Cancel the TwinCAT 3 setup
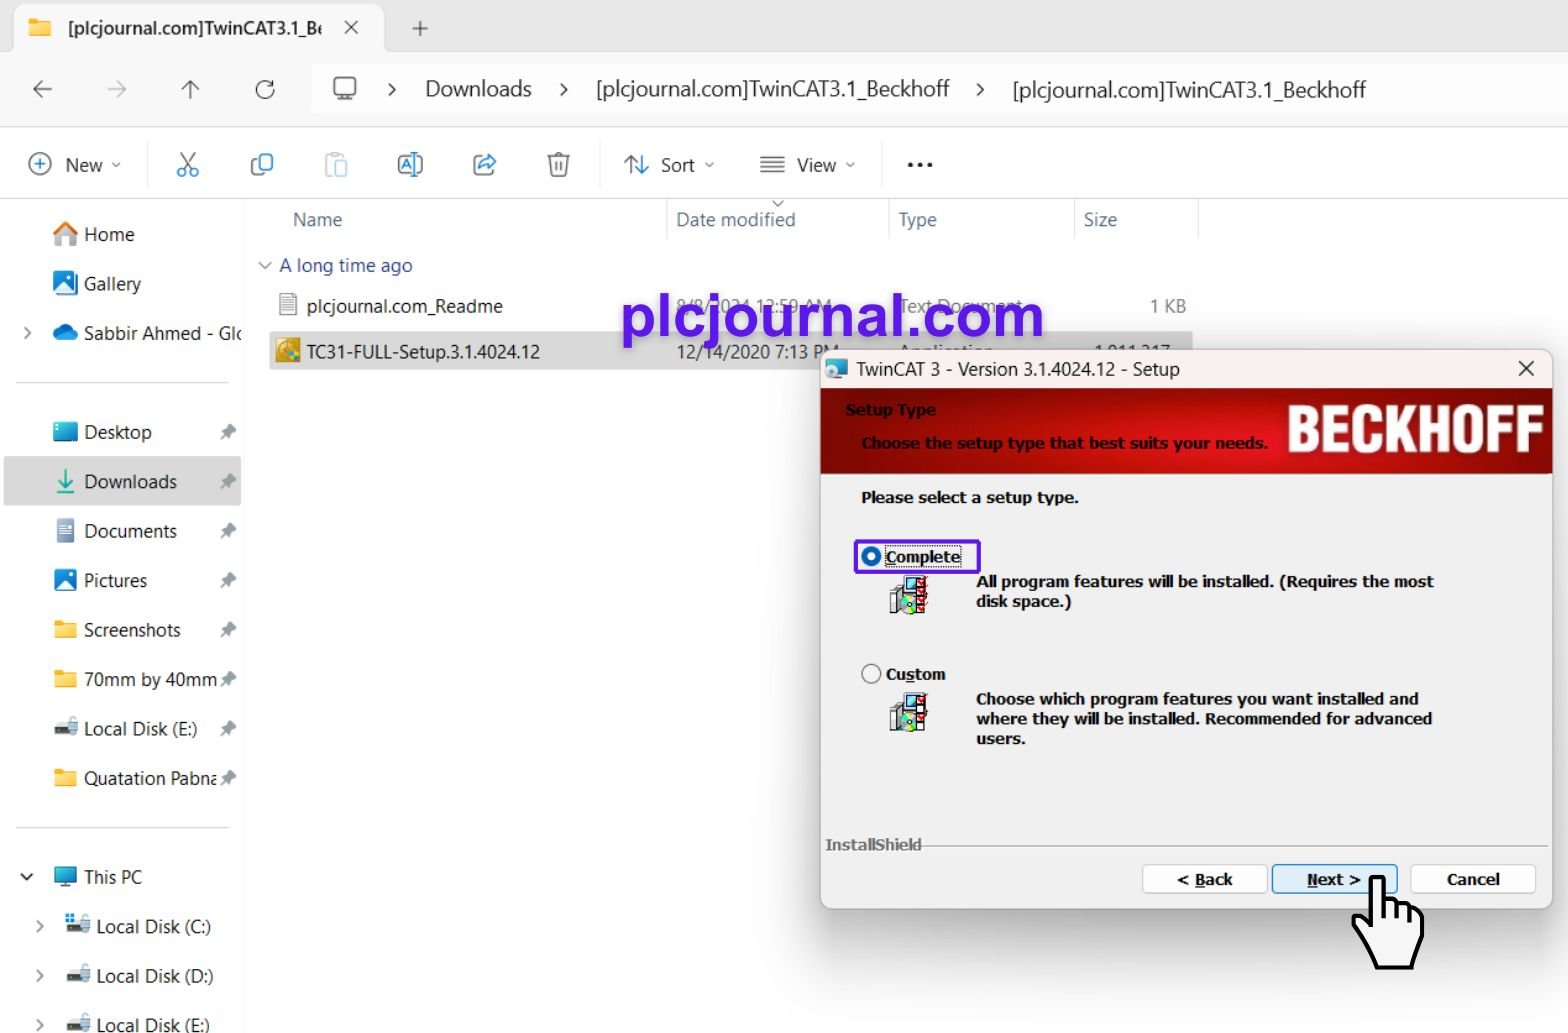 (1472, 879)
